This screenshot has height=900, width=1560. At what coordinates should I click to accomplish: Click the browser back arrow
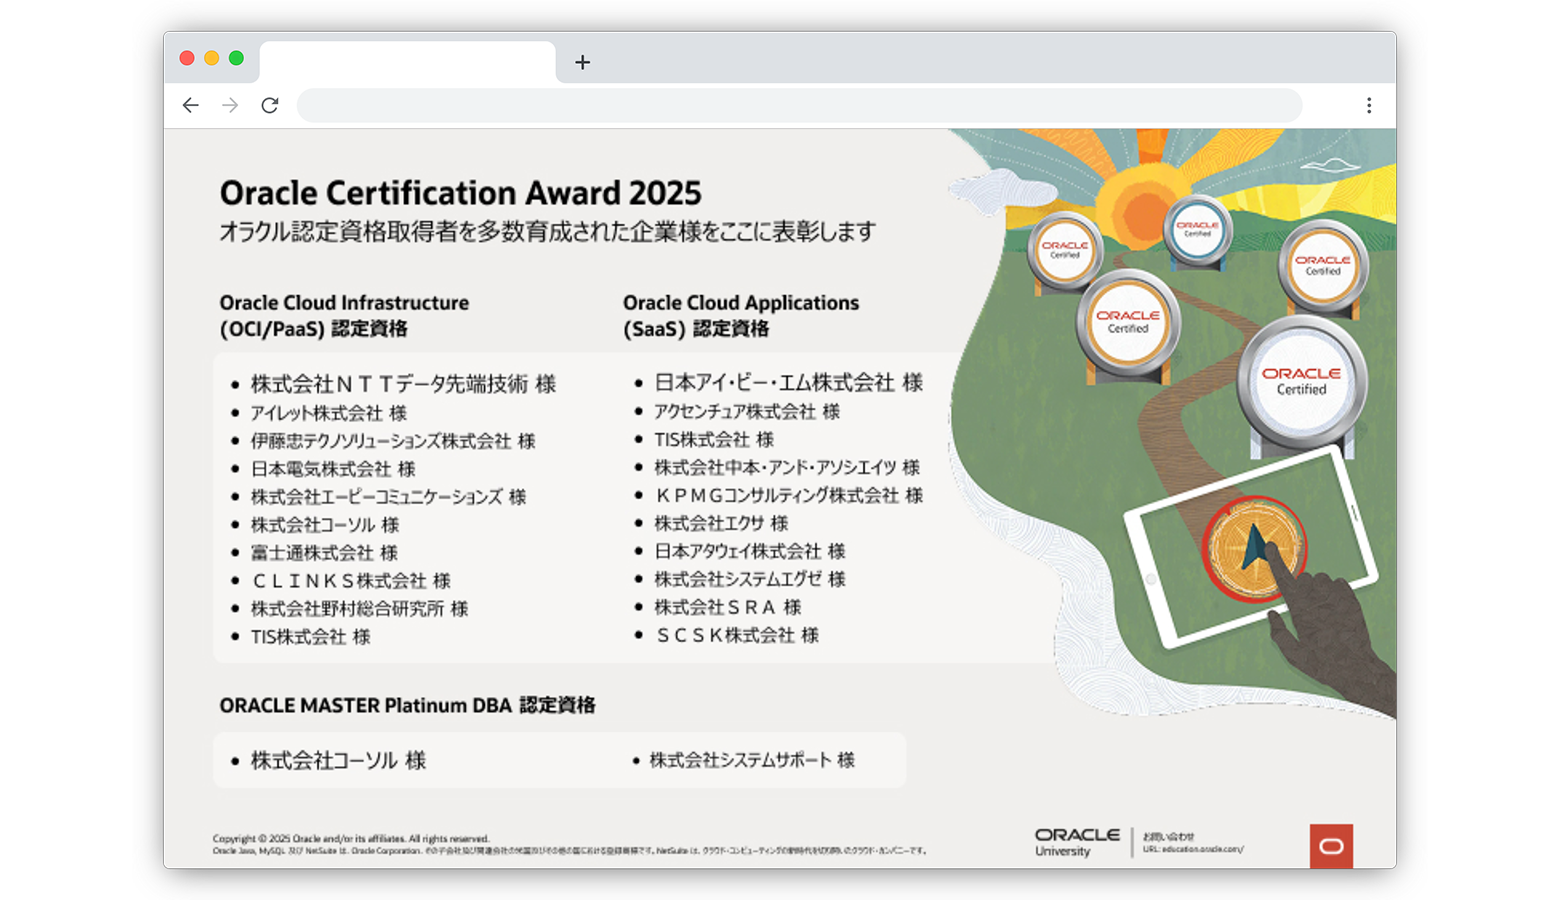click(191, 105)
